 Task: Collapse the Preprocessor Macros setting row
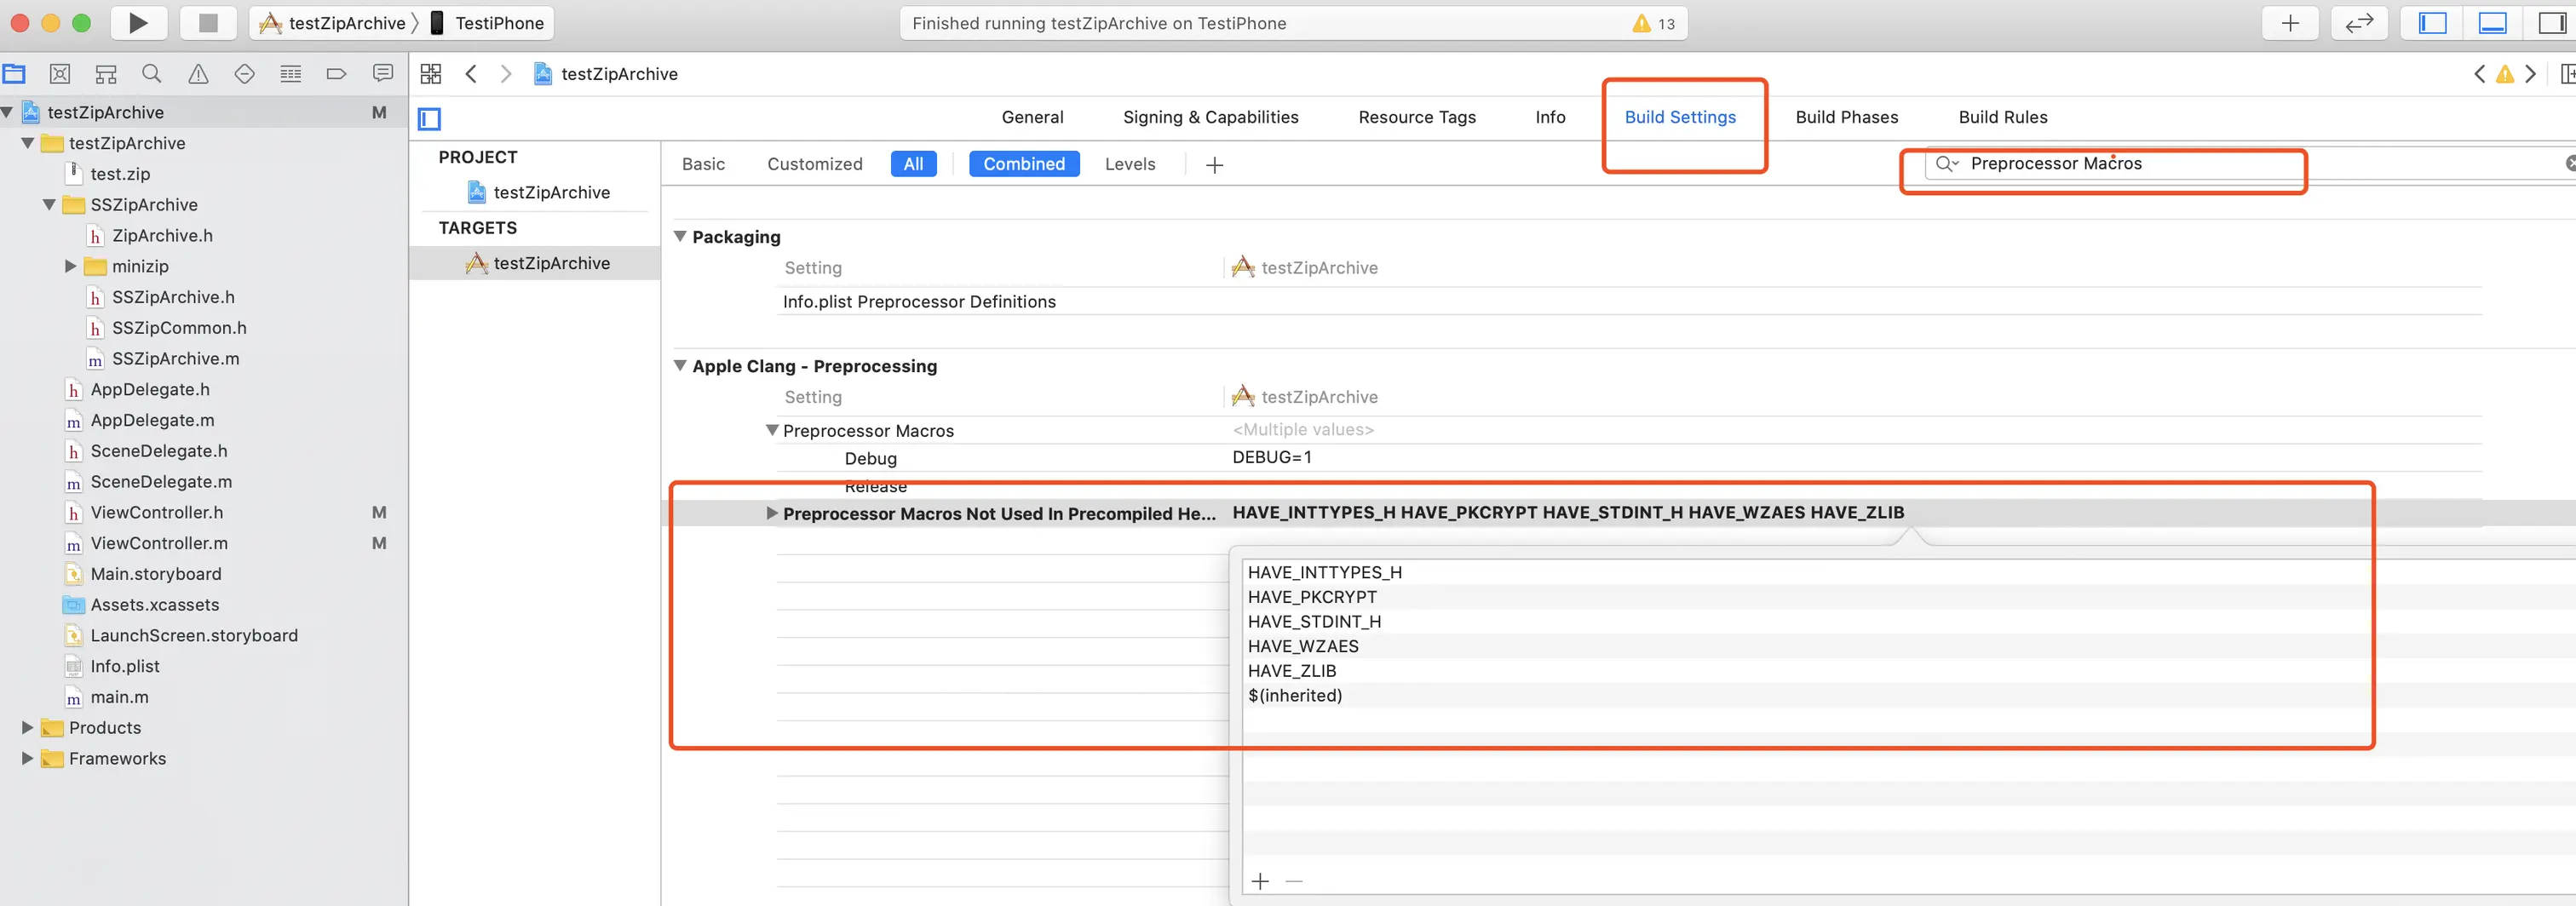772,431
